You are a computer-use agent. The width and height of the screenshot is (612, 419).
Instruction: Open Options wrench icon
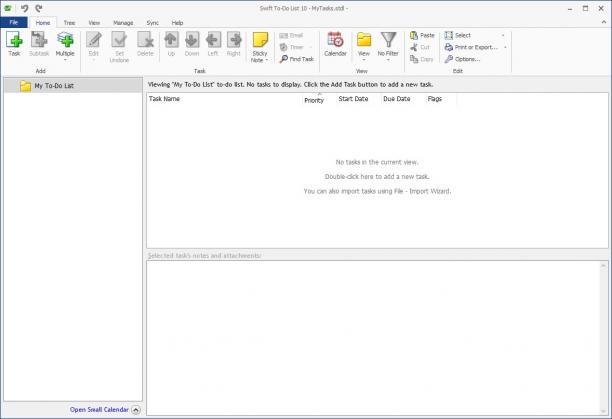point(448,59)
